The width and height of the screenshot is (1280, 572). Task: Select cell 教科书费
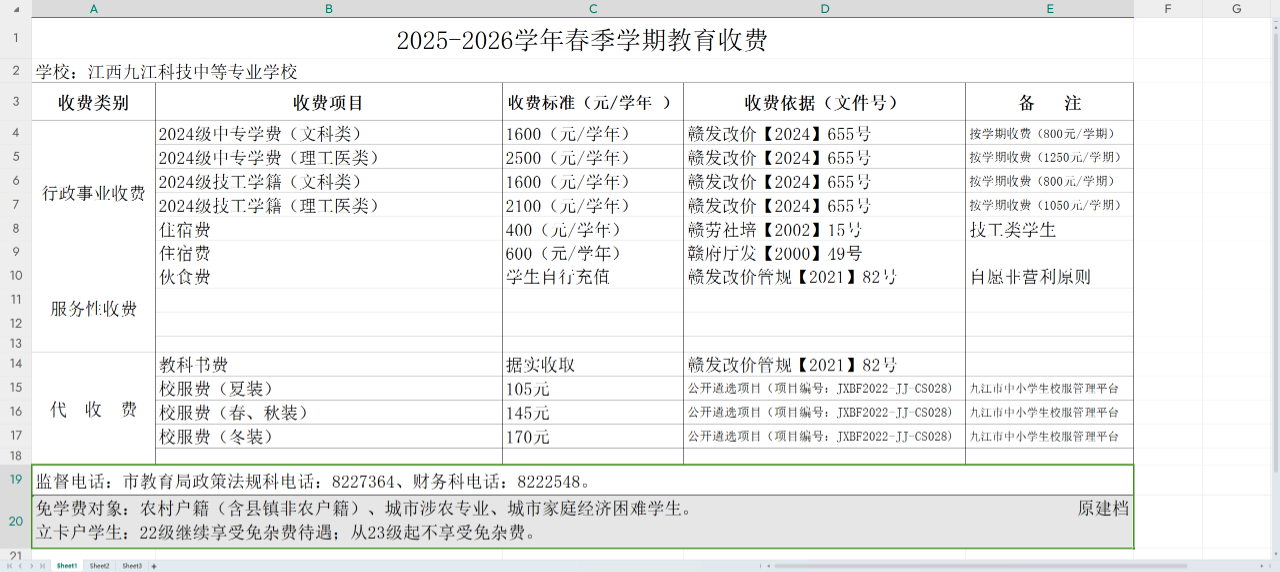pos(329,365)
